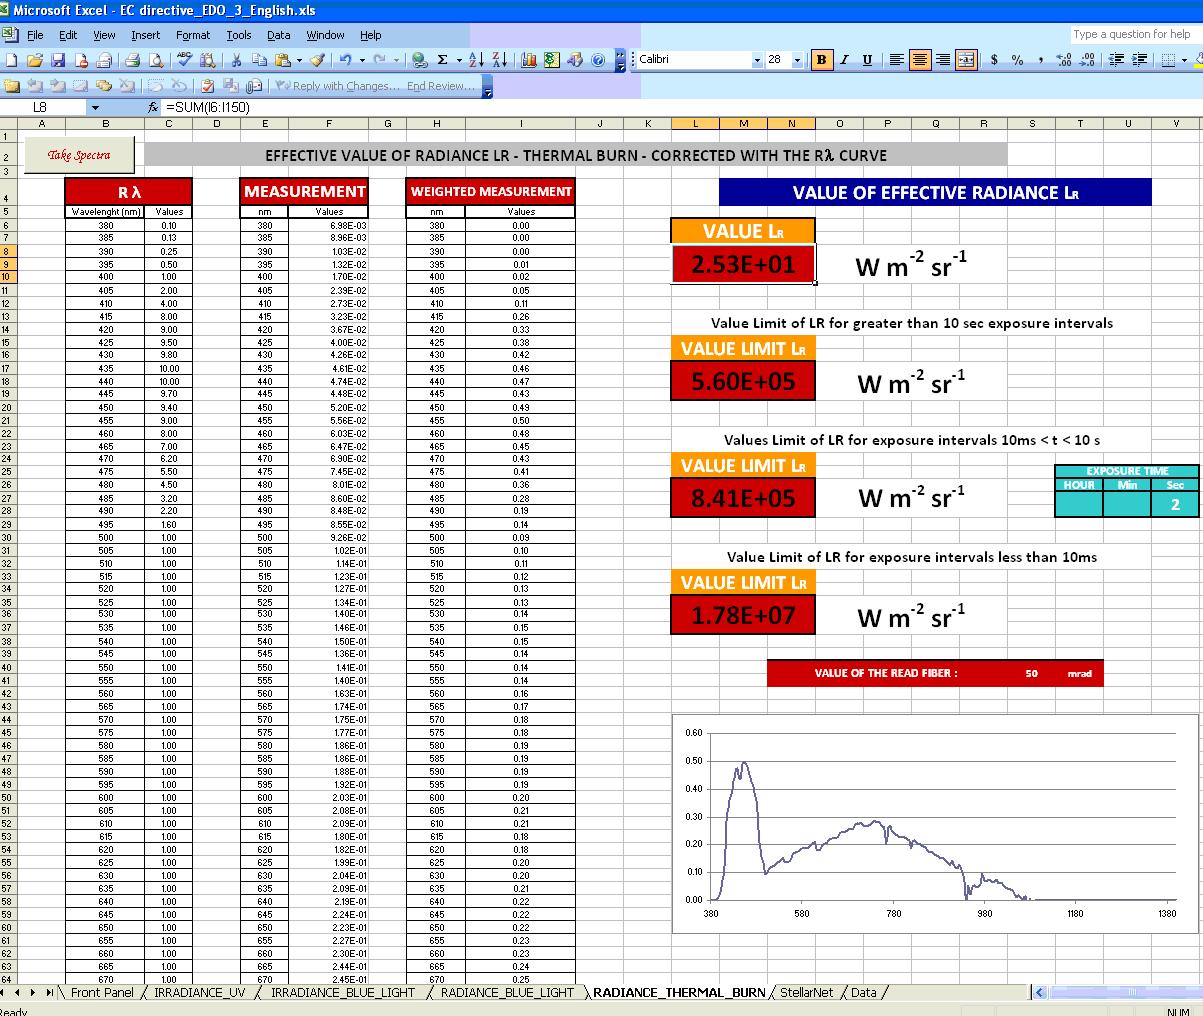Increase decimal places for the selection
This screenshot has height=1016, width=1203.
[x=1063, y=60]
